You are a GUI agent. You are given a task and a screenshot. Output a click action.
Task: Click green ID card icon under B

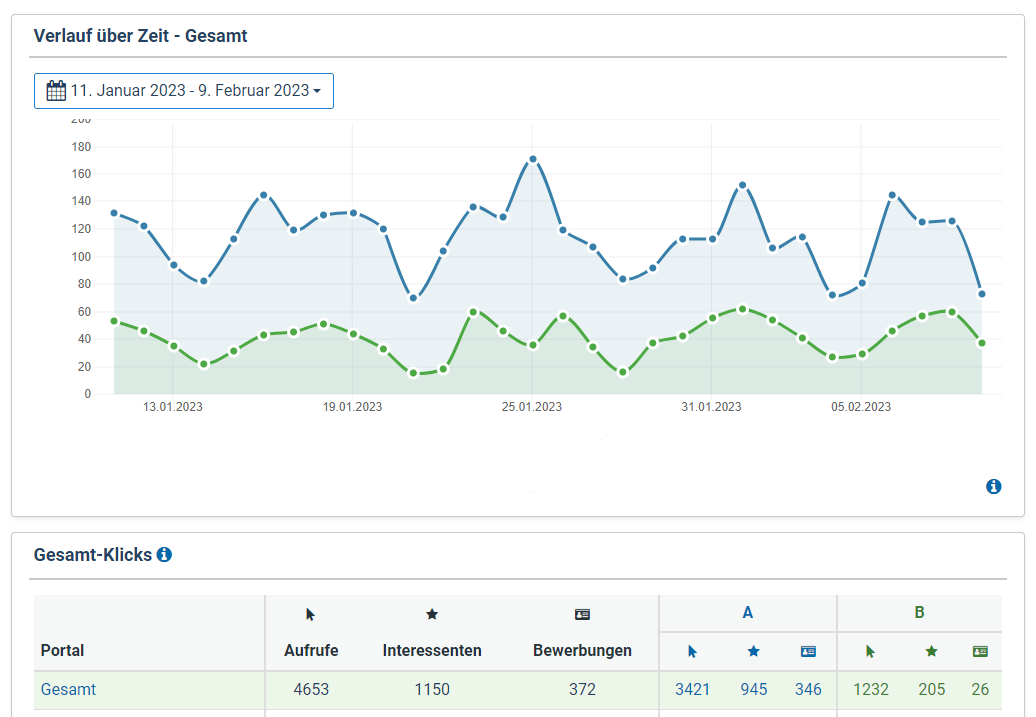click(980, 651)
